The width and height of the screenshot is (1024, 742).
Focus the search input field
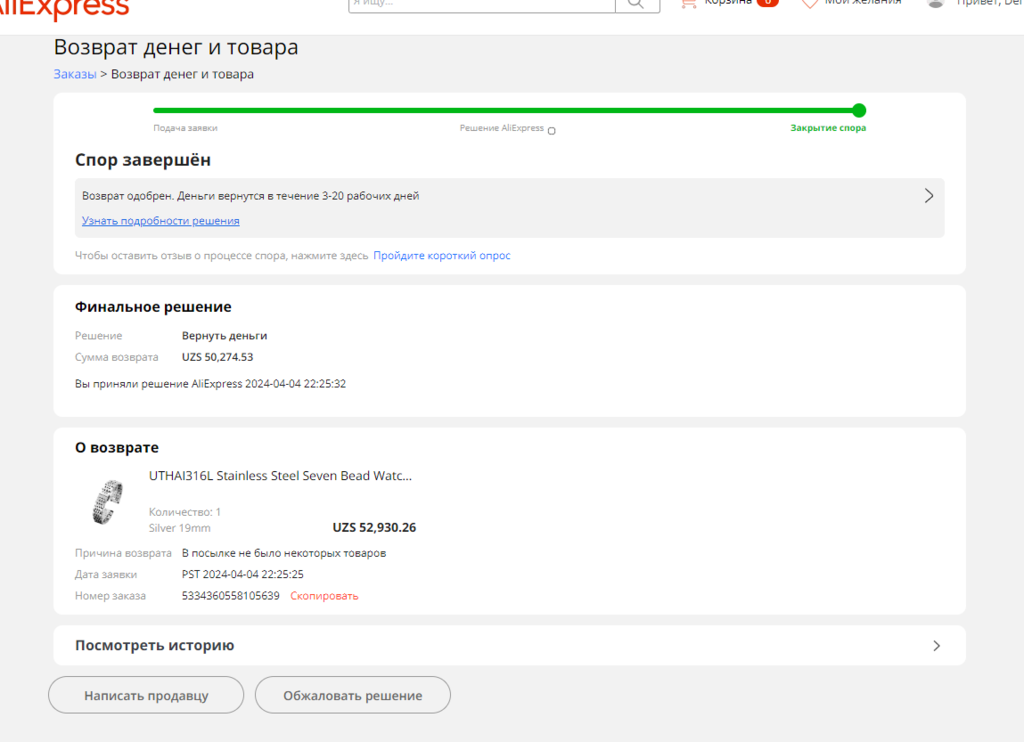click(480, 4)
